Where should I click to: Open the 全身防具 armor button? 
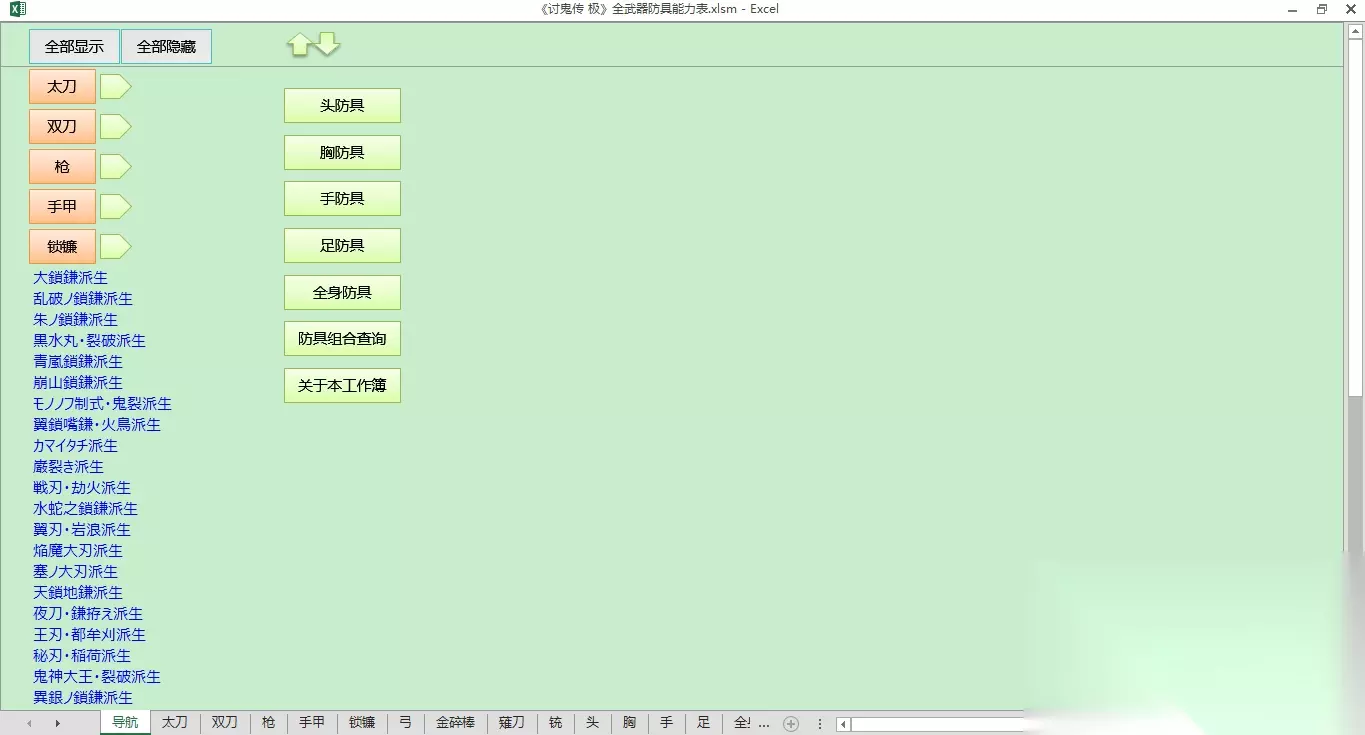(342, 292)
